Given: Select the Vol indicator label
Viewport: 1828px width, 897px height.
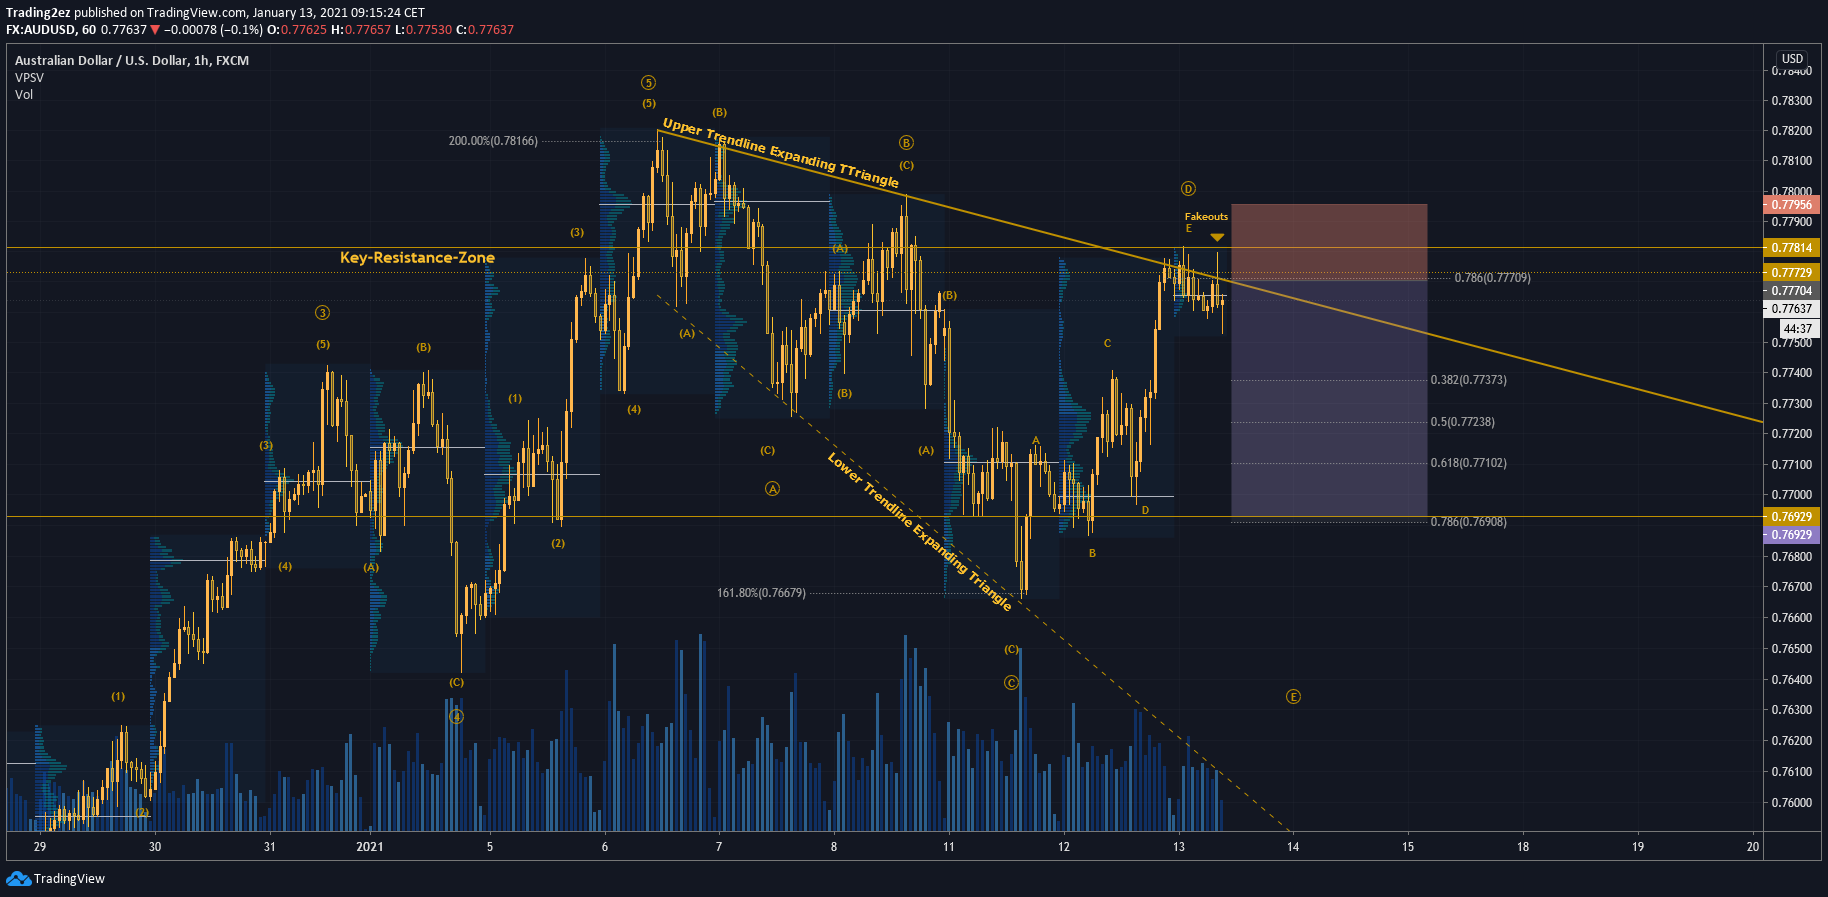Looking at the screenshot, I should click(x=24, y=95).
